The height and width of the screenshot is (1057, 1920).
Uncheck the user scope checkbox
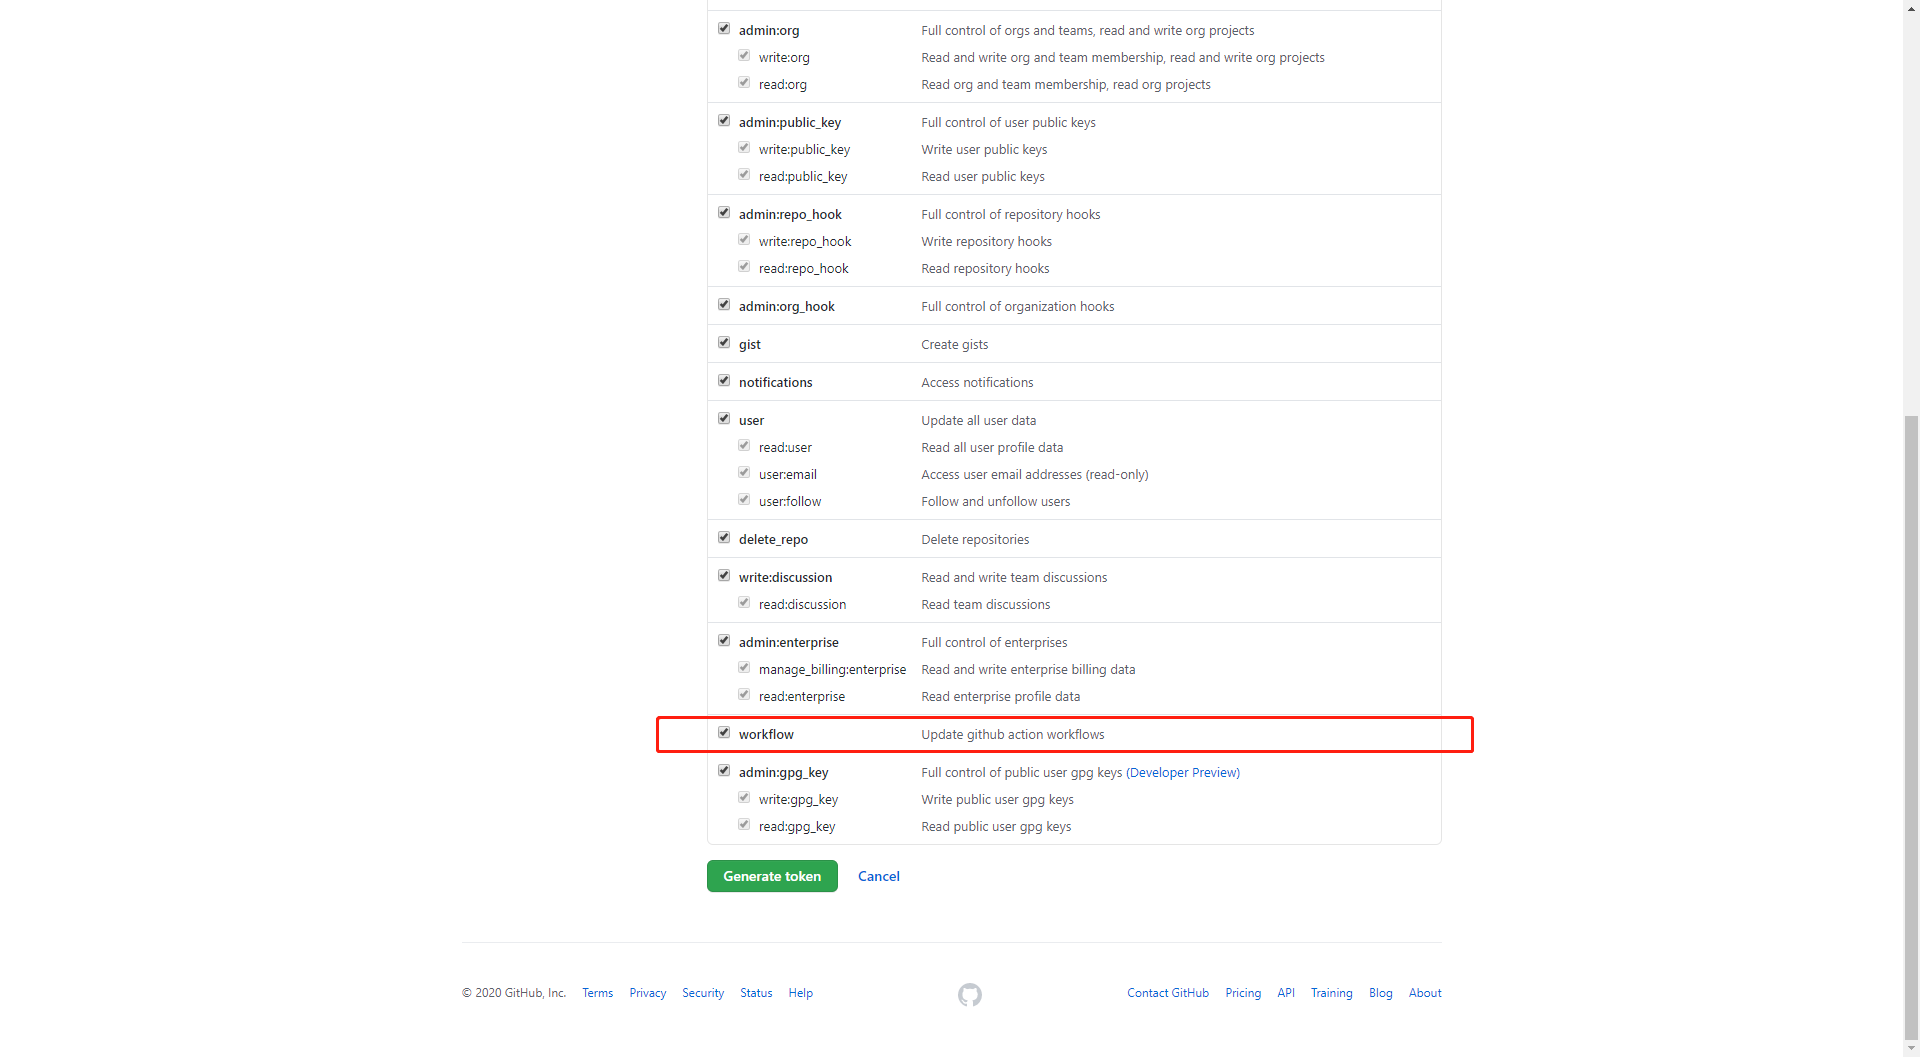click(x=724, y=419)
